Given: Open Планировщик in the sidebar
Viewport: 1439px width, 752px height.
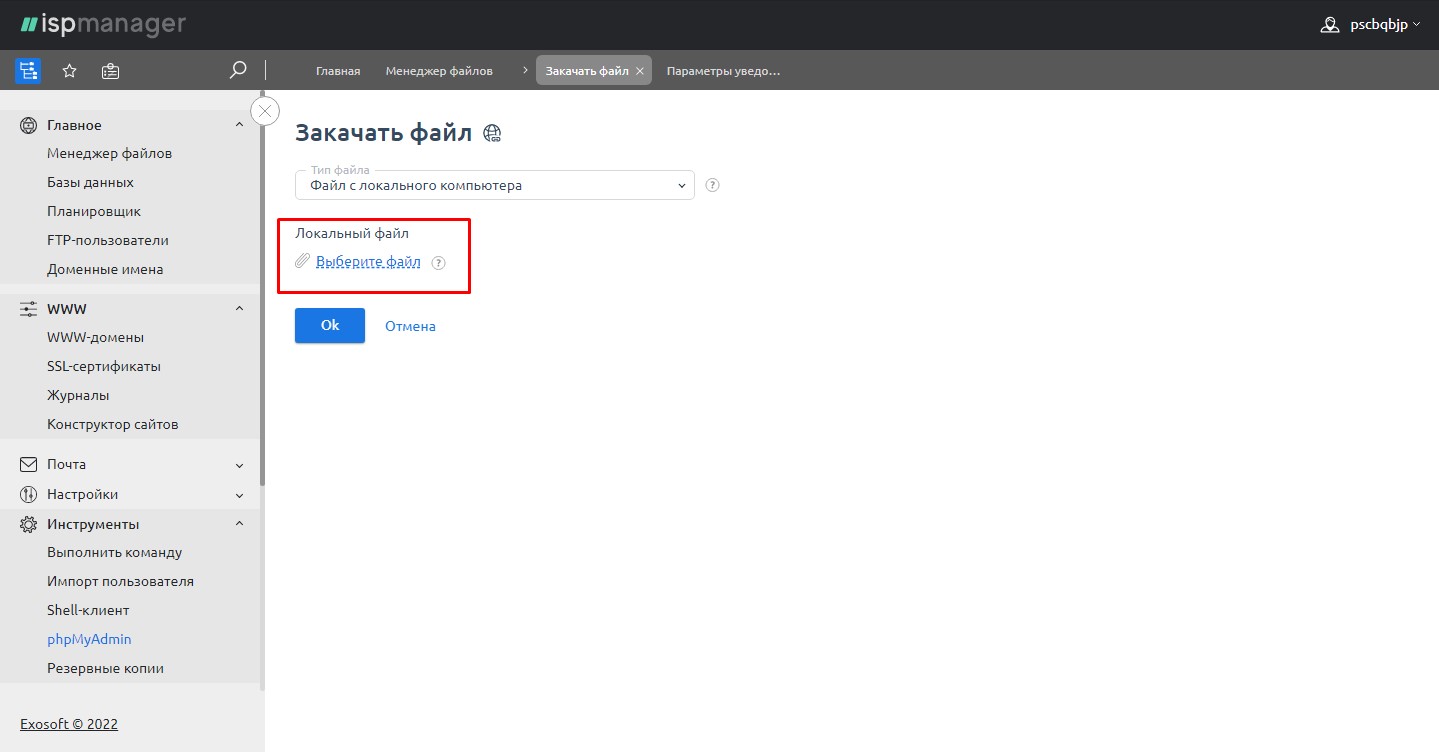Looking at the screenshot, I should point(94,211).
